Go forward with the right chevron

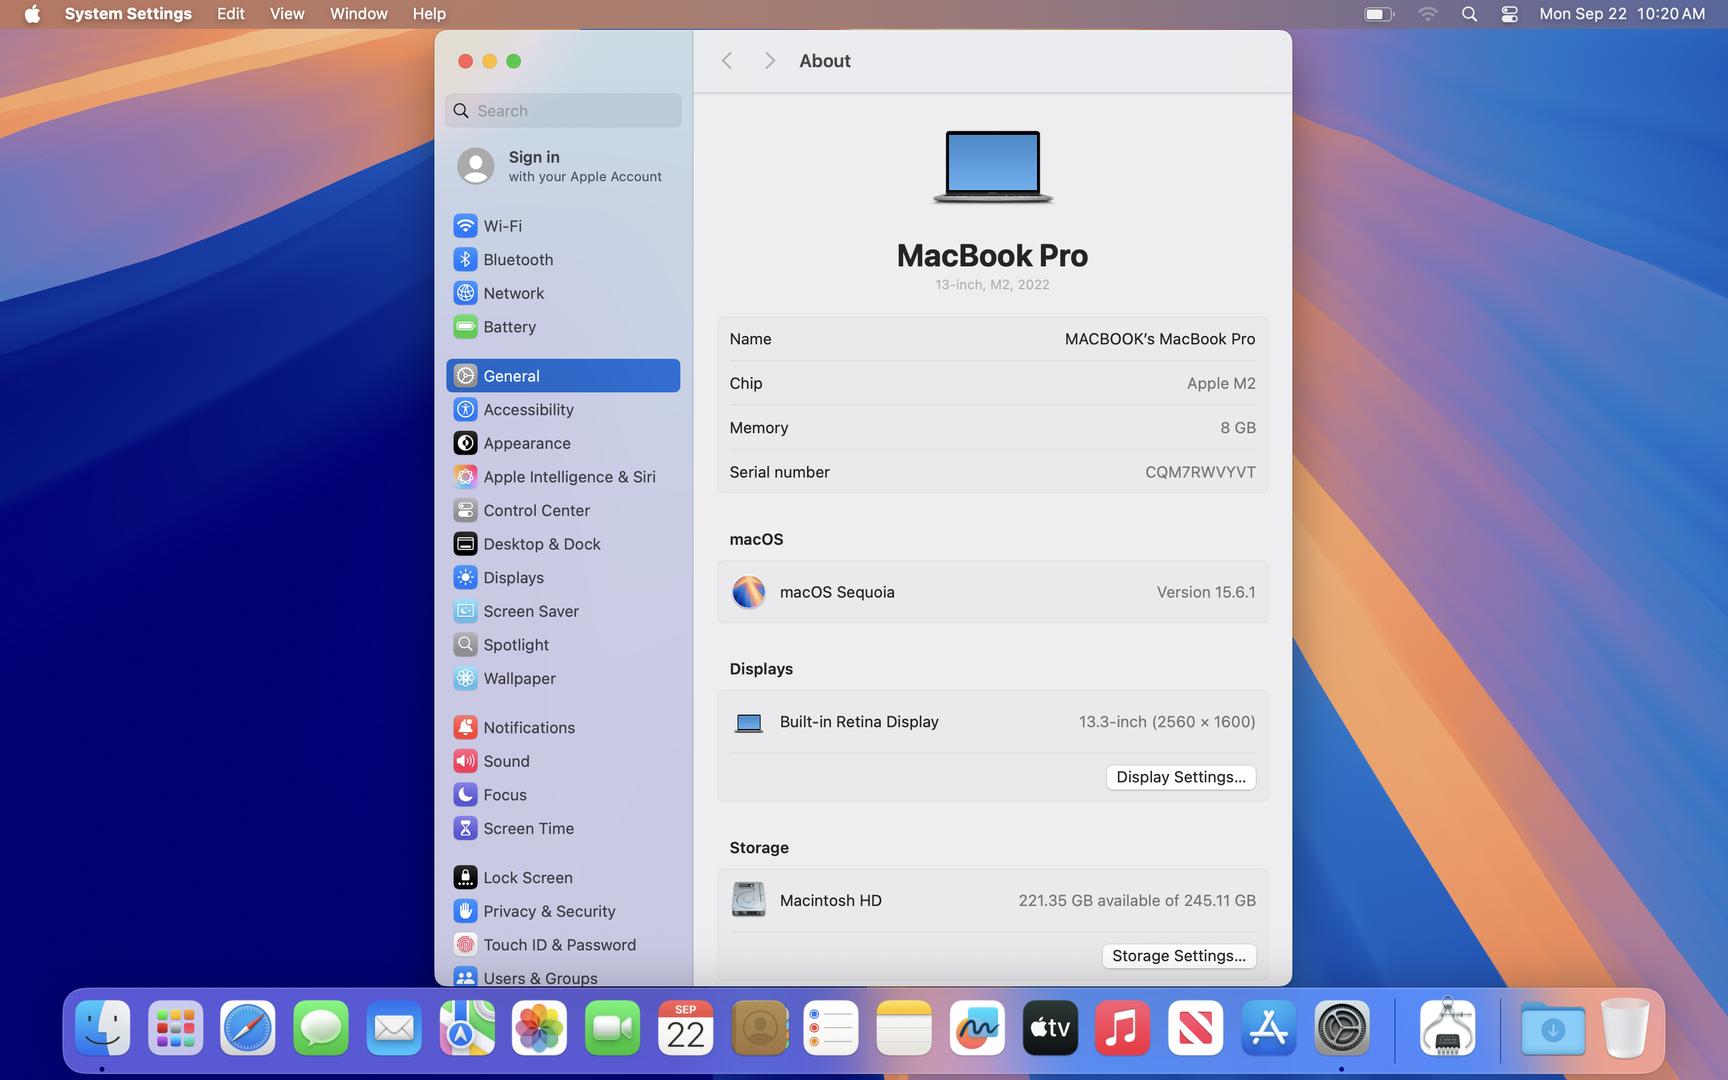pyautogui.click(x=769, y=61)
